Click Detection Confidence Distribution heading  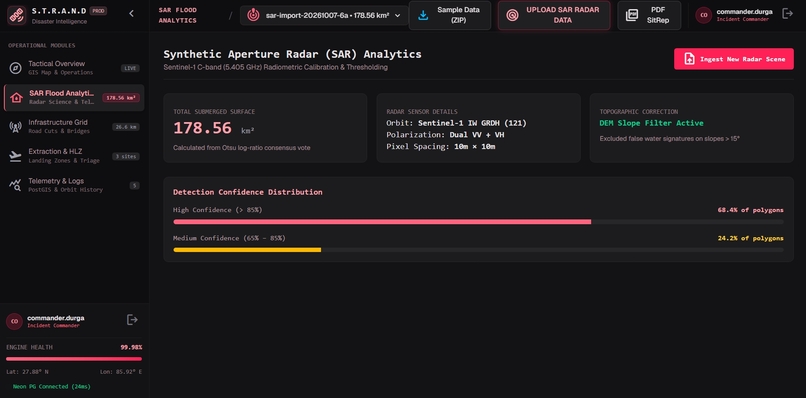coord(248,192)
